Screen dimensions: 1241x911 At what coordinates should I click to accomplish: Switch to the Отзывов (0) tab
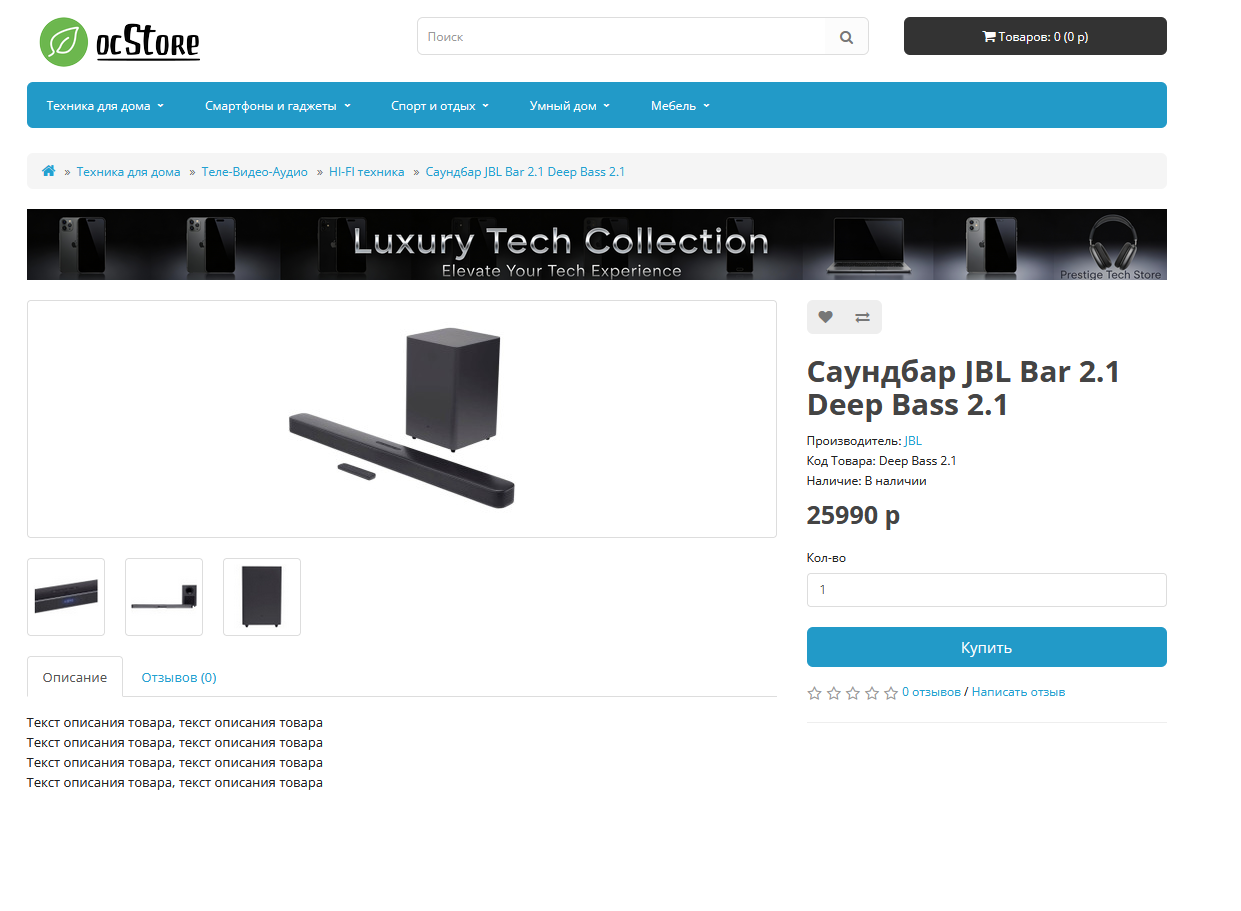click(179, 677)
